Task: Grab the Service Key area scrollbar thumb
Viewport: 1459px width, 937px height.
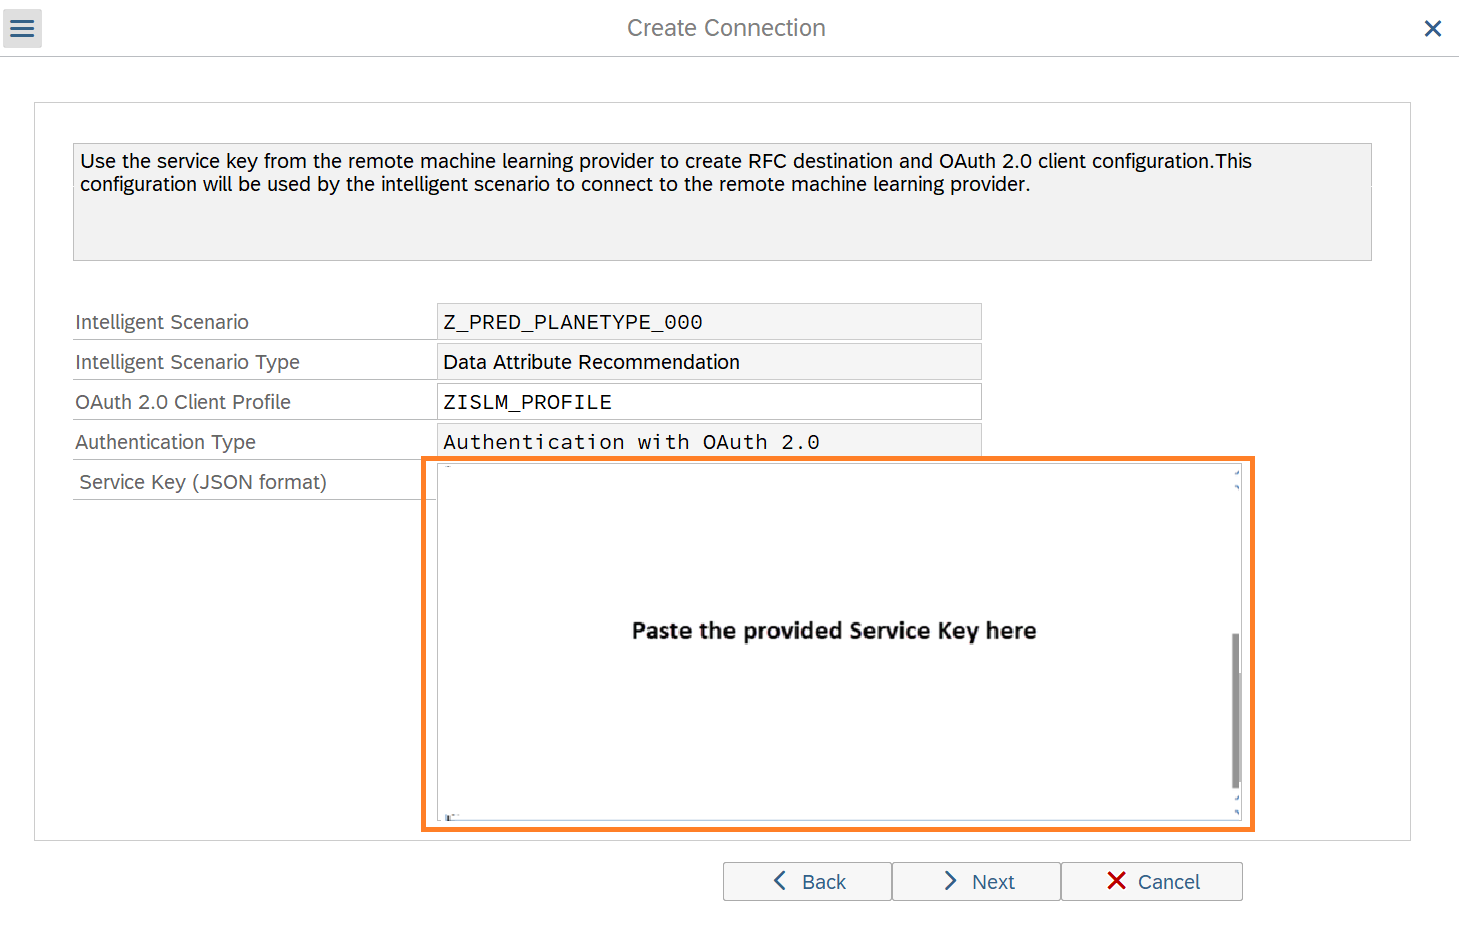Action: (x=1236, y=710)
